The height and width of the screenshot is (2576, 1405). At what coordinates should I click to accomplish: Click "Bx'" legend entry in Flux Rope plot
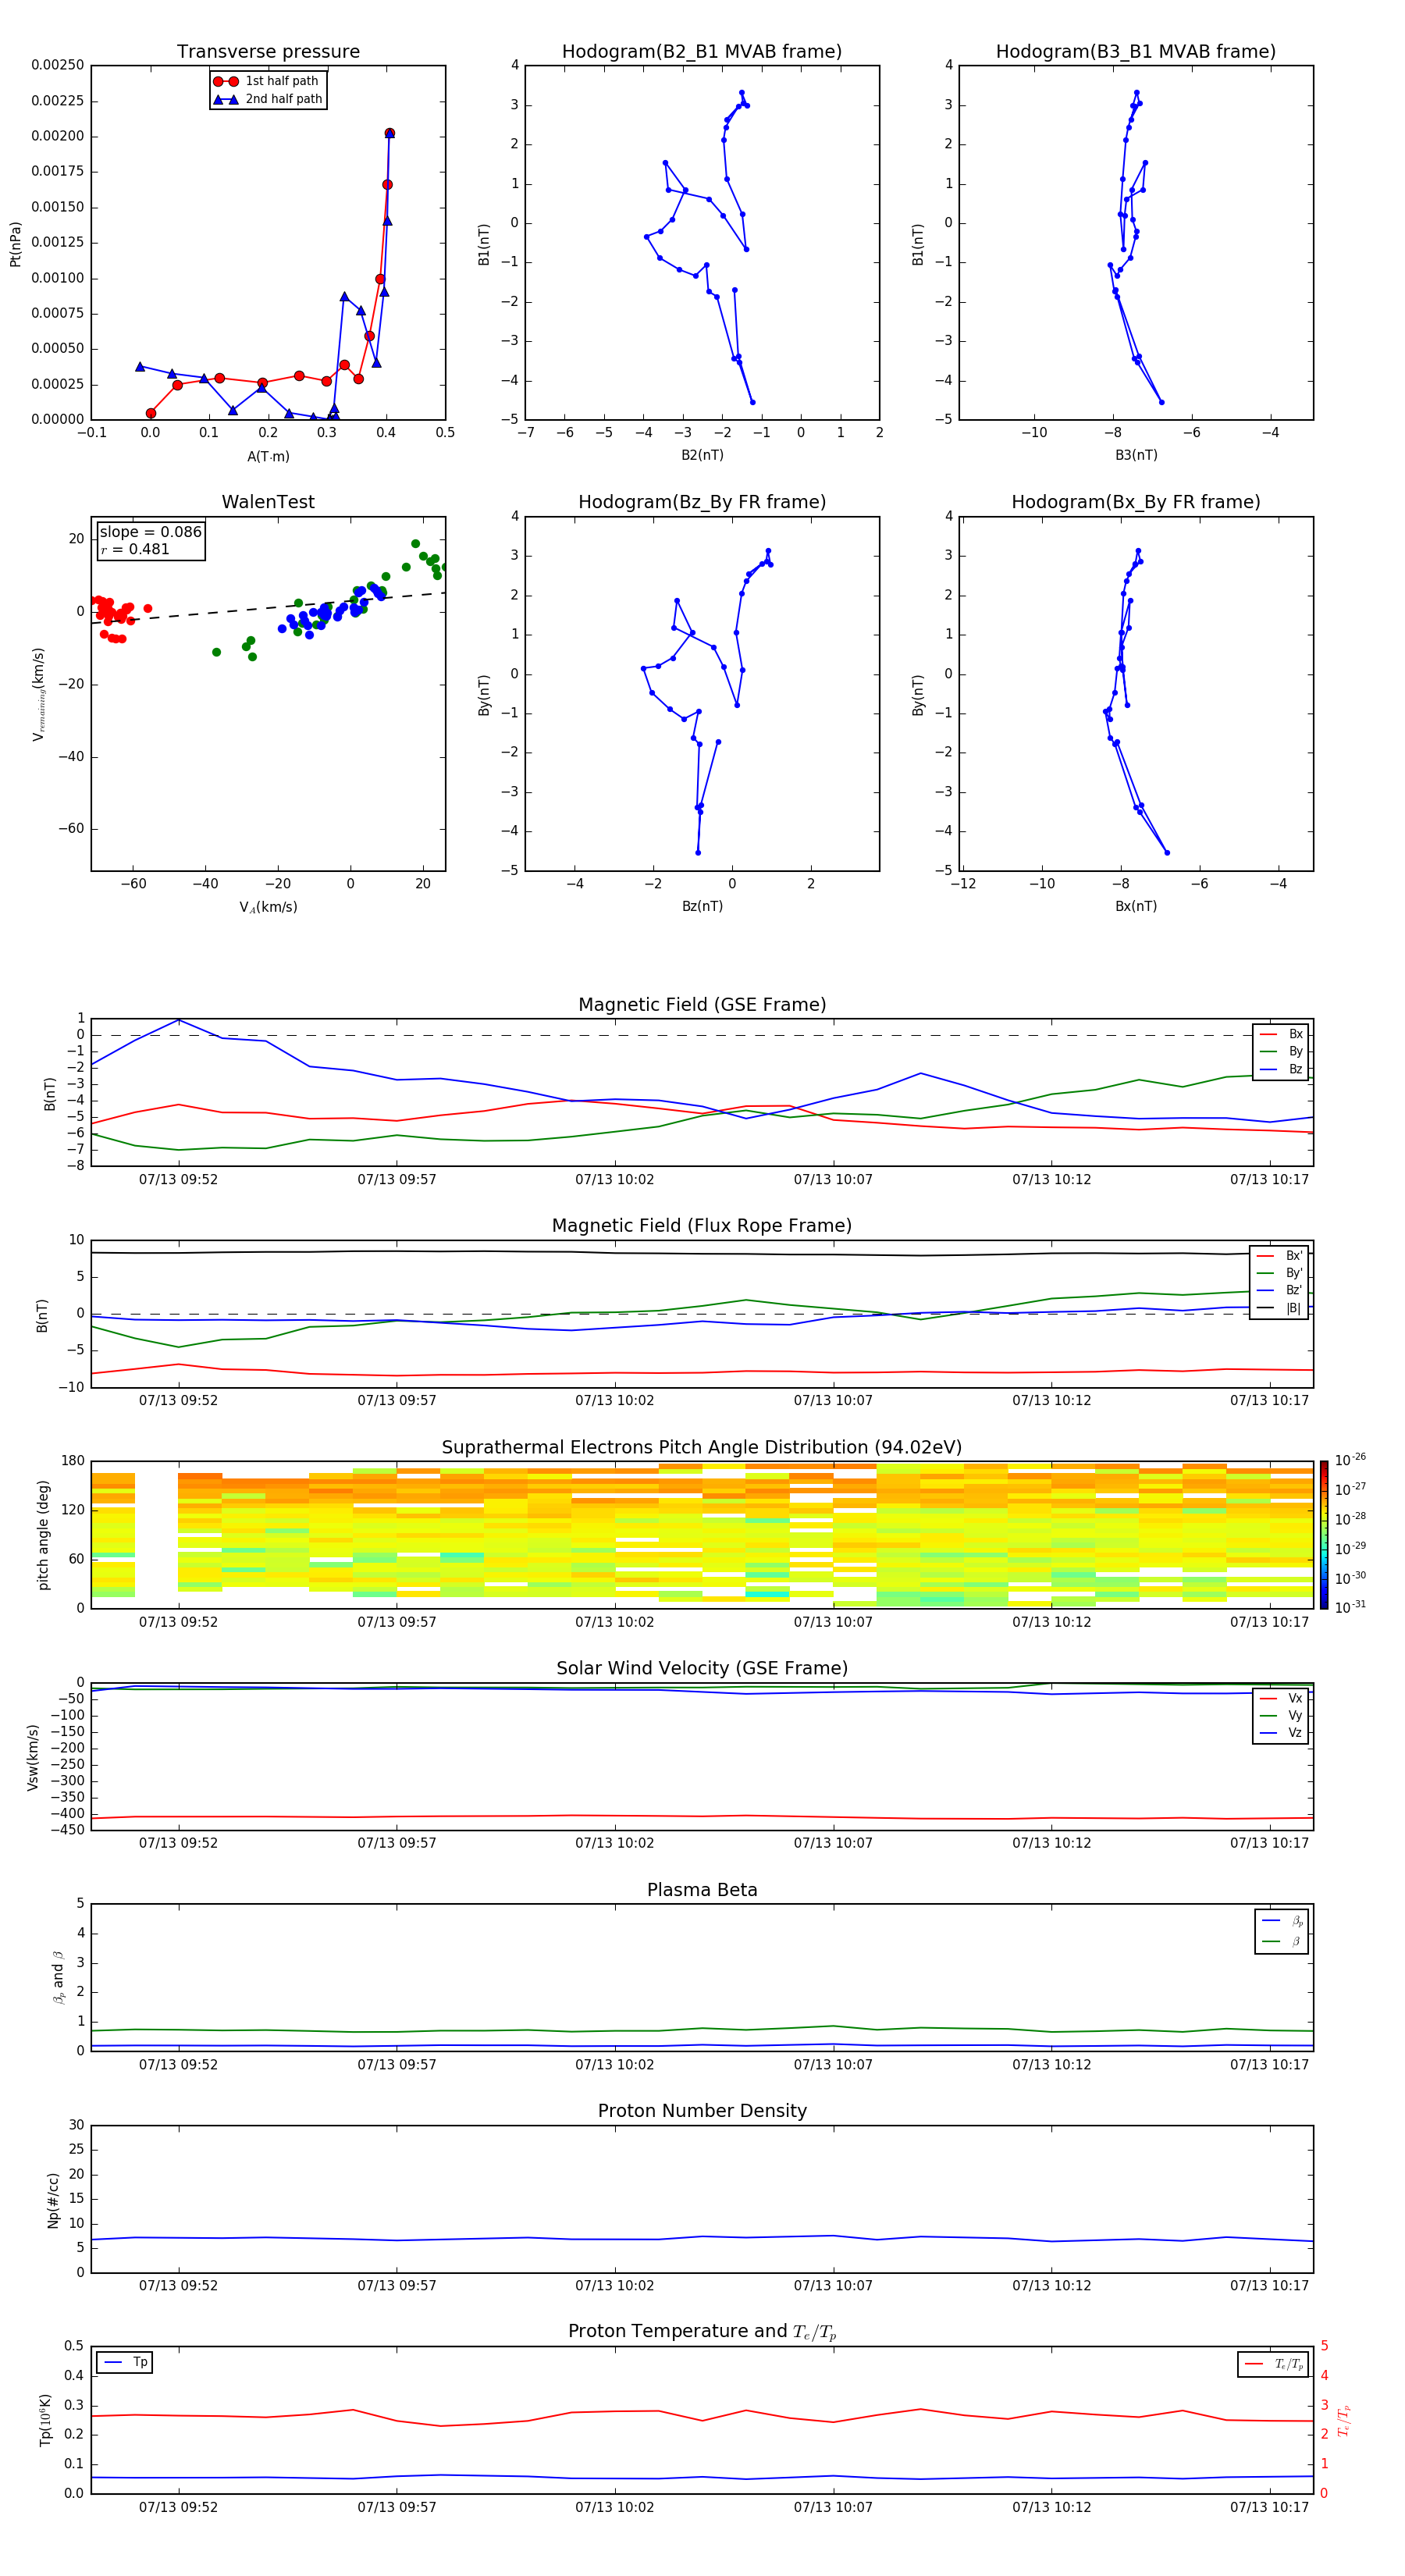click(x=1279, y=1256)
